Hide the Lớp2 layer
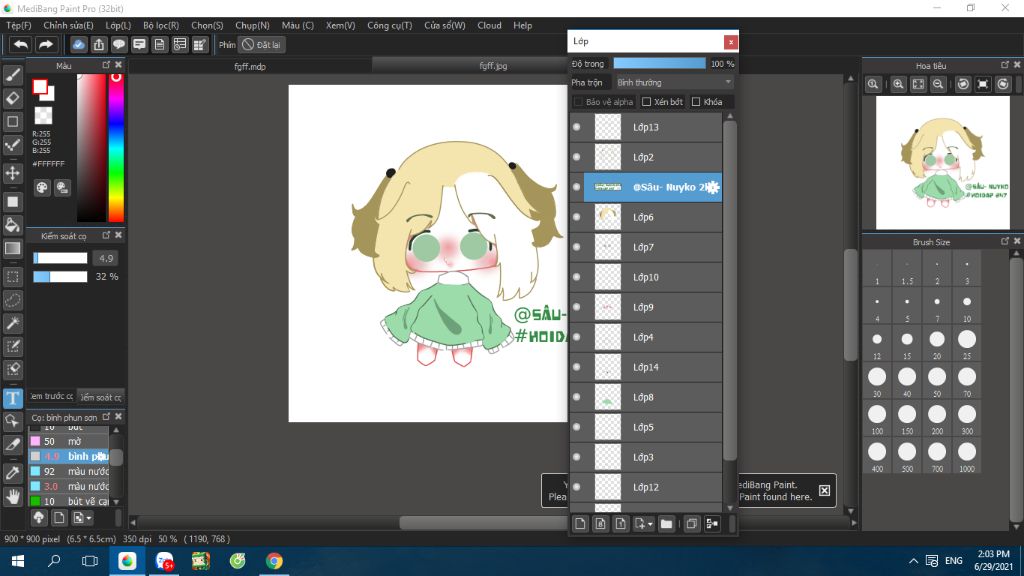Image resolution: width=1024 pixels, height=576 pixels. pyautogui.click(x=577, y=157)
